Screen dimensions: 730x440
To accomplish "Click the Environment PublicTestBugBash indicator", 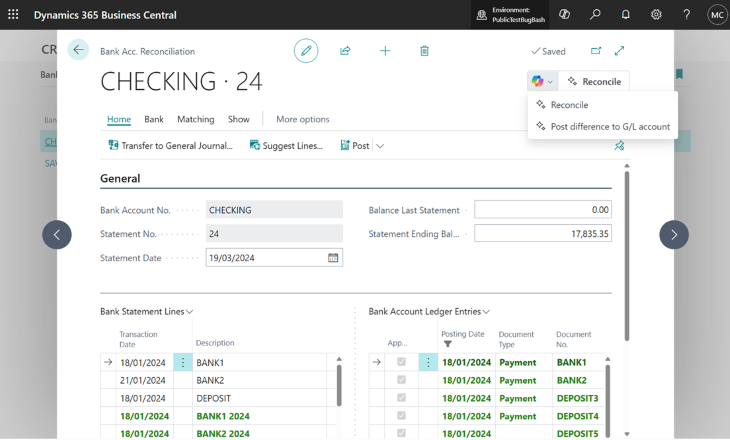I will (510, 15).
